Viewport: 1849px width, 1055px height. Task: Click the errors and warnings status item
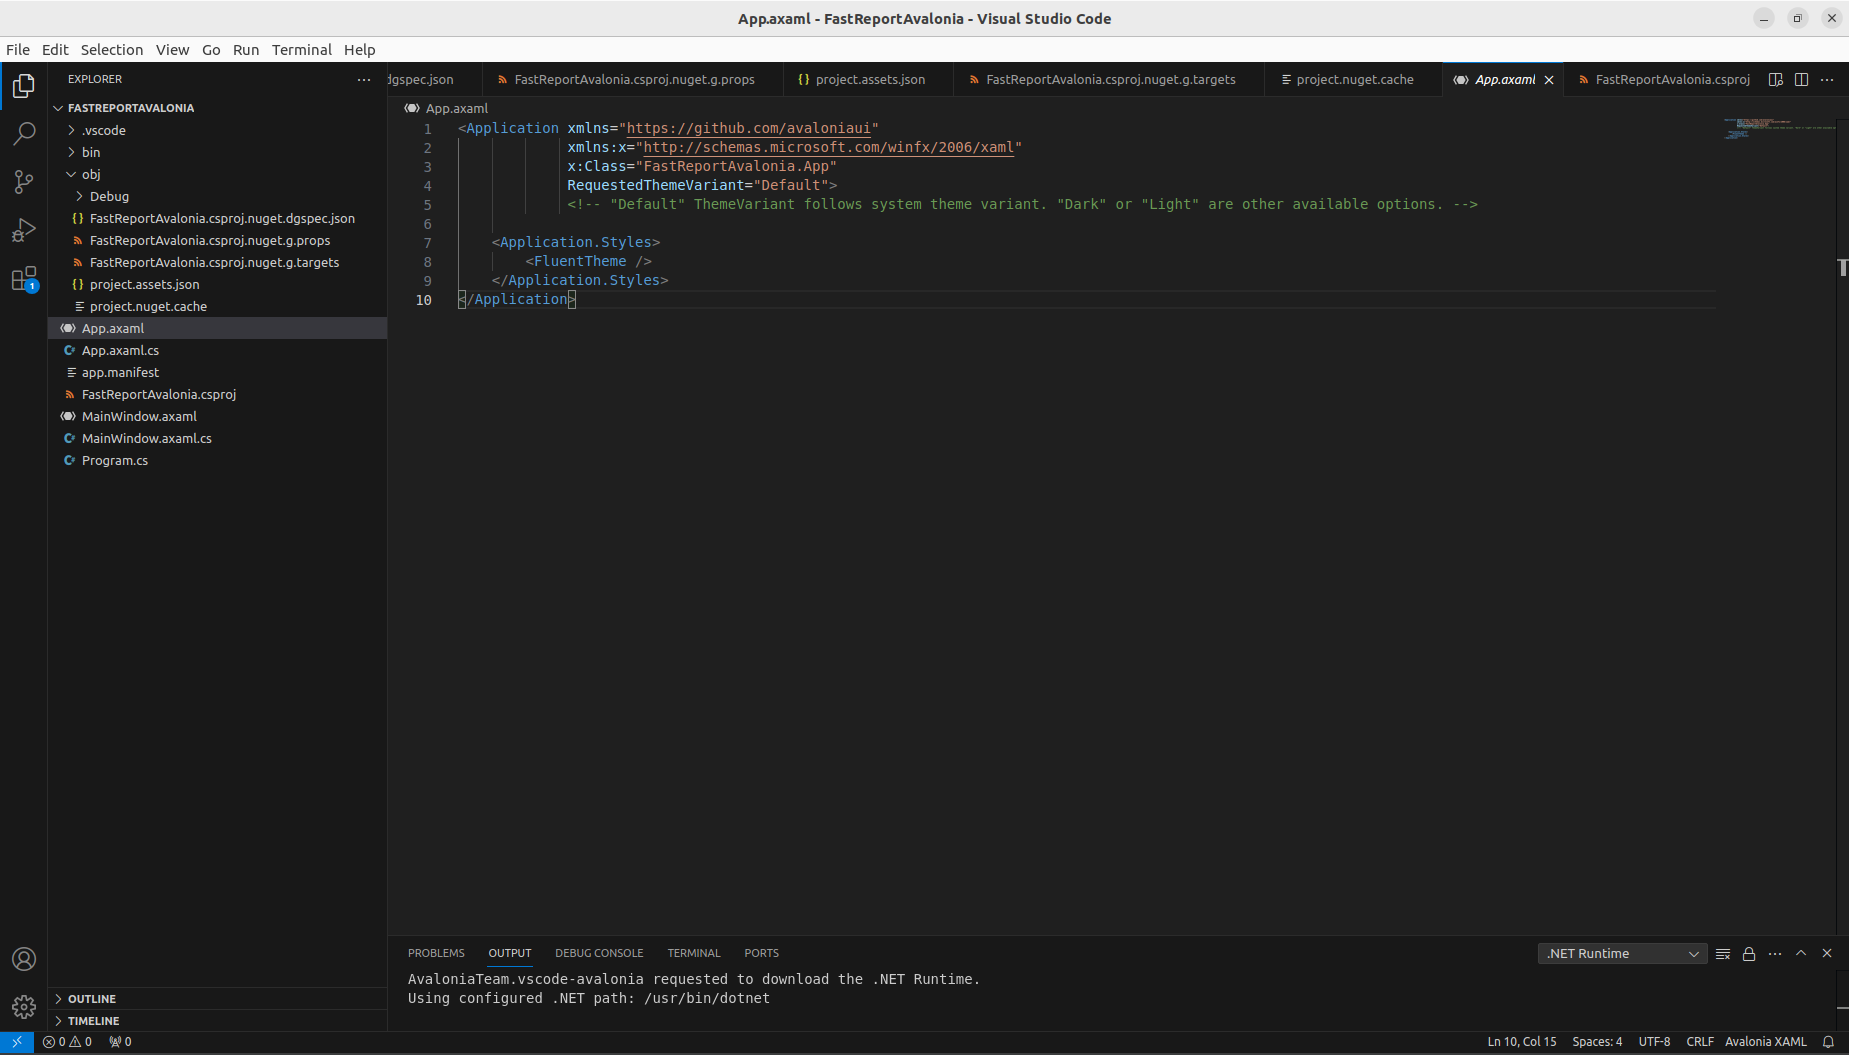[68, 1041]
